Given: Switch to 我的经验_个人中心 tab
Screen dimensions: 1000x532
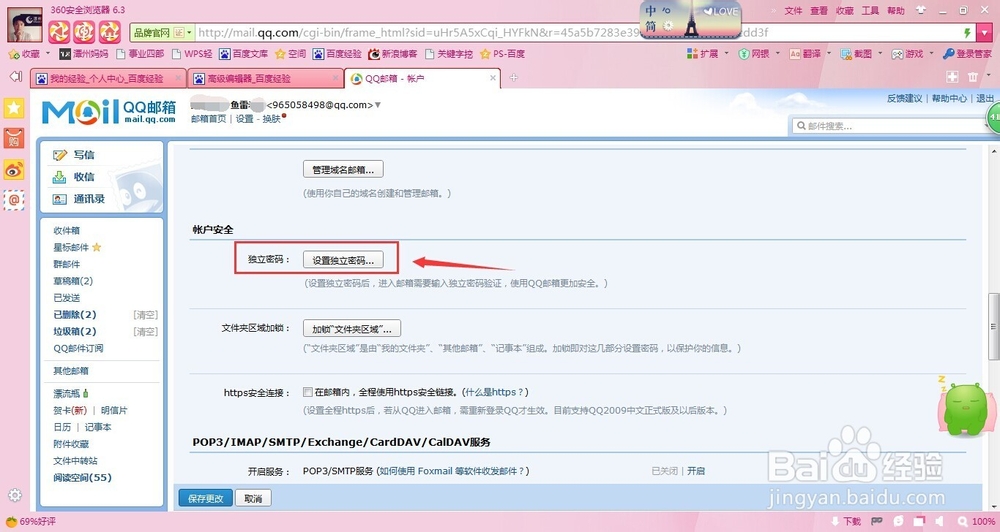Looking at the screenshot, I should coord(107,78).
